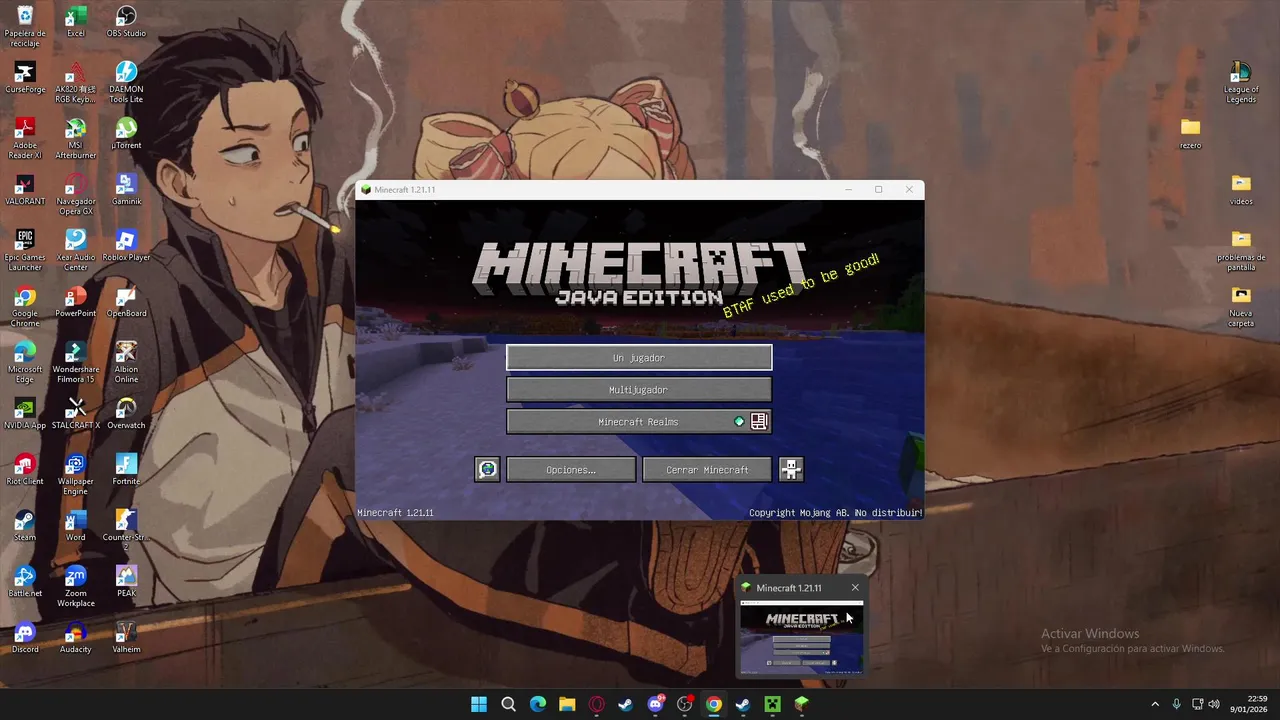
Task: Open the Multijugador menu
Action: [x=639, y=389]
